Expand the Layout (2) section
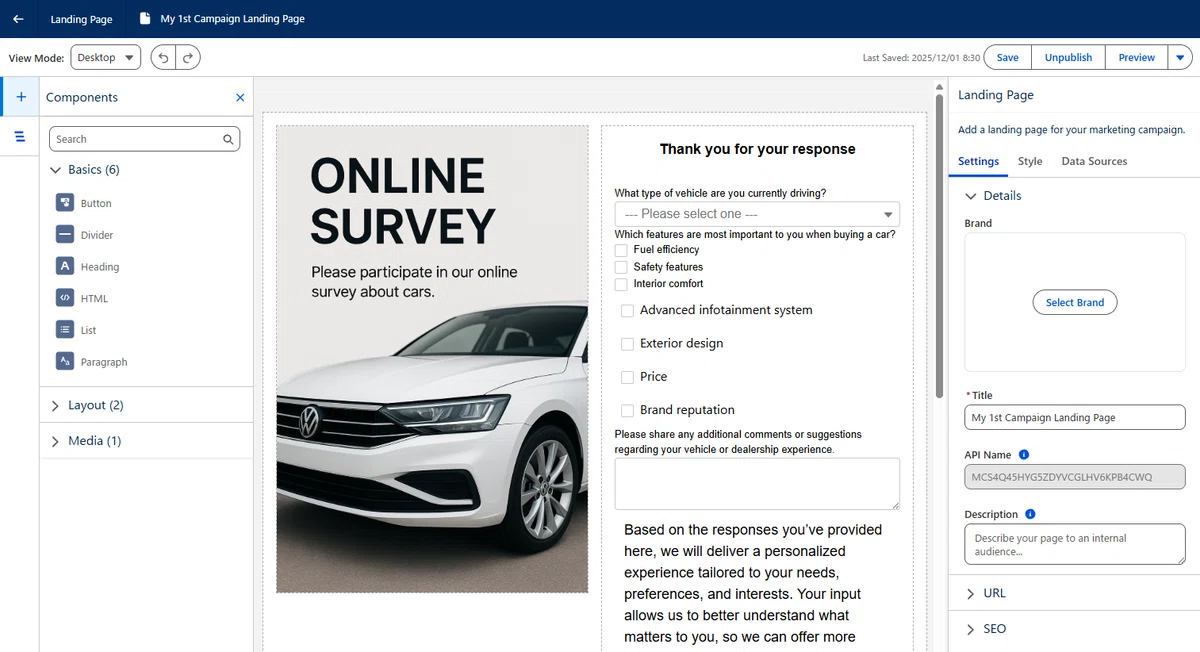The width and height of the screenshot is (1200, 652). click(56, 405)
